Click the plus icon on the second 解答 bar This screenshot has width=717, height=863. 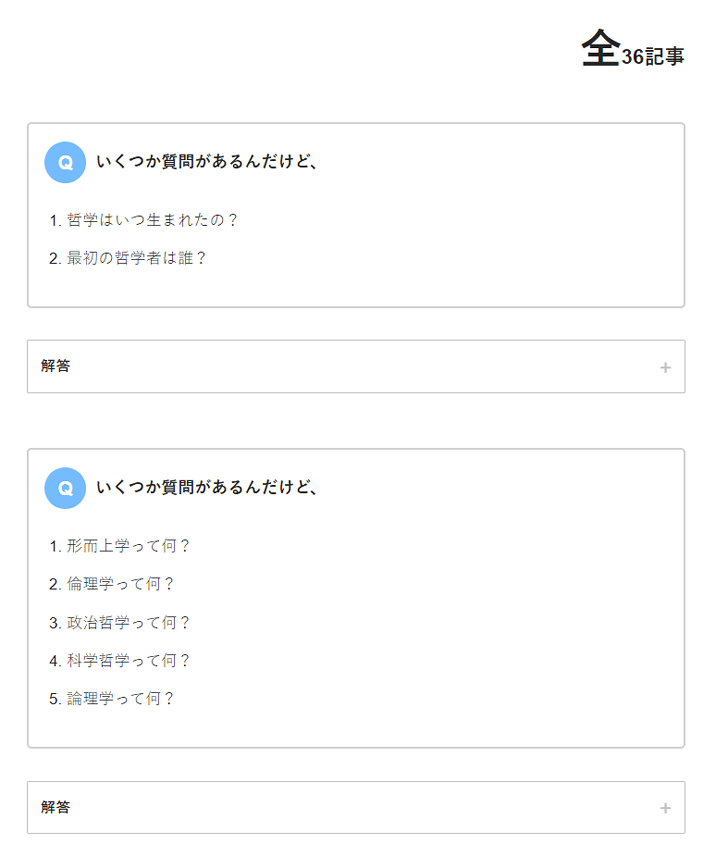click(x=665, y=808)
